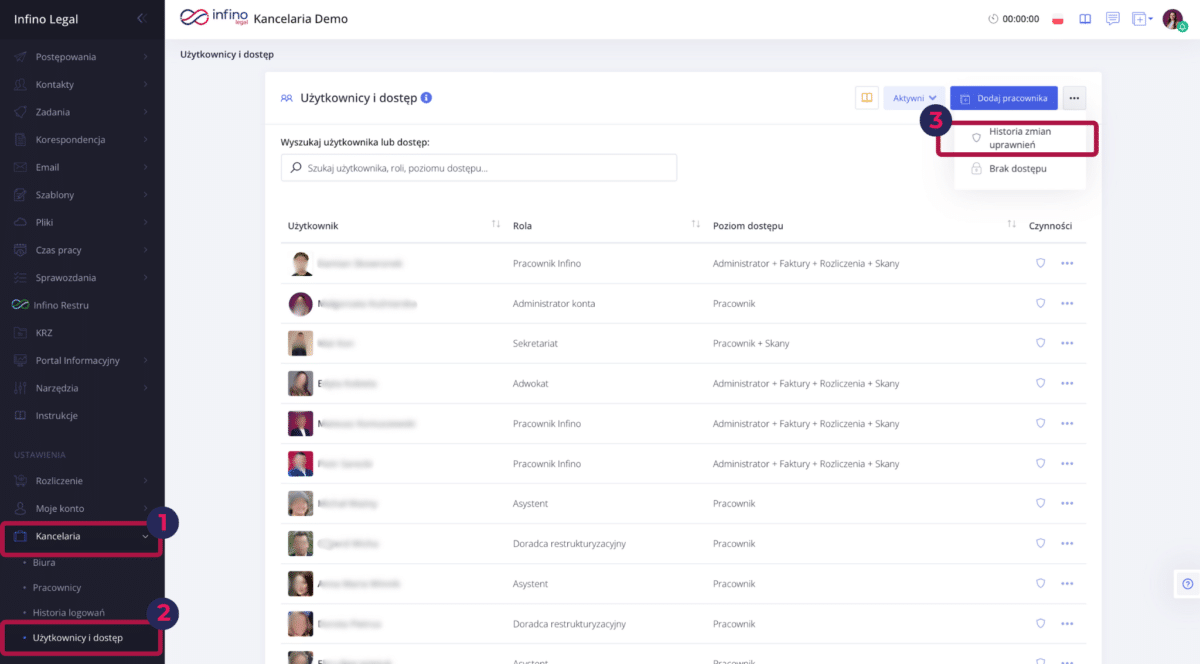
Task: Click the Infino Legal logo in the header
Action: pos(214,18)
